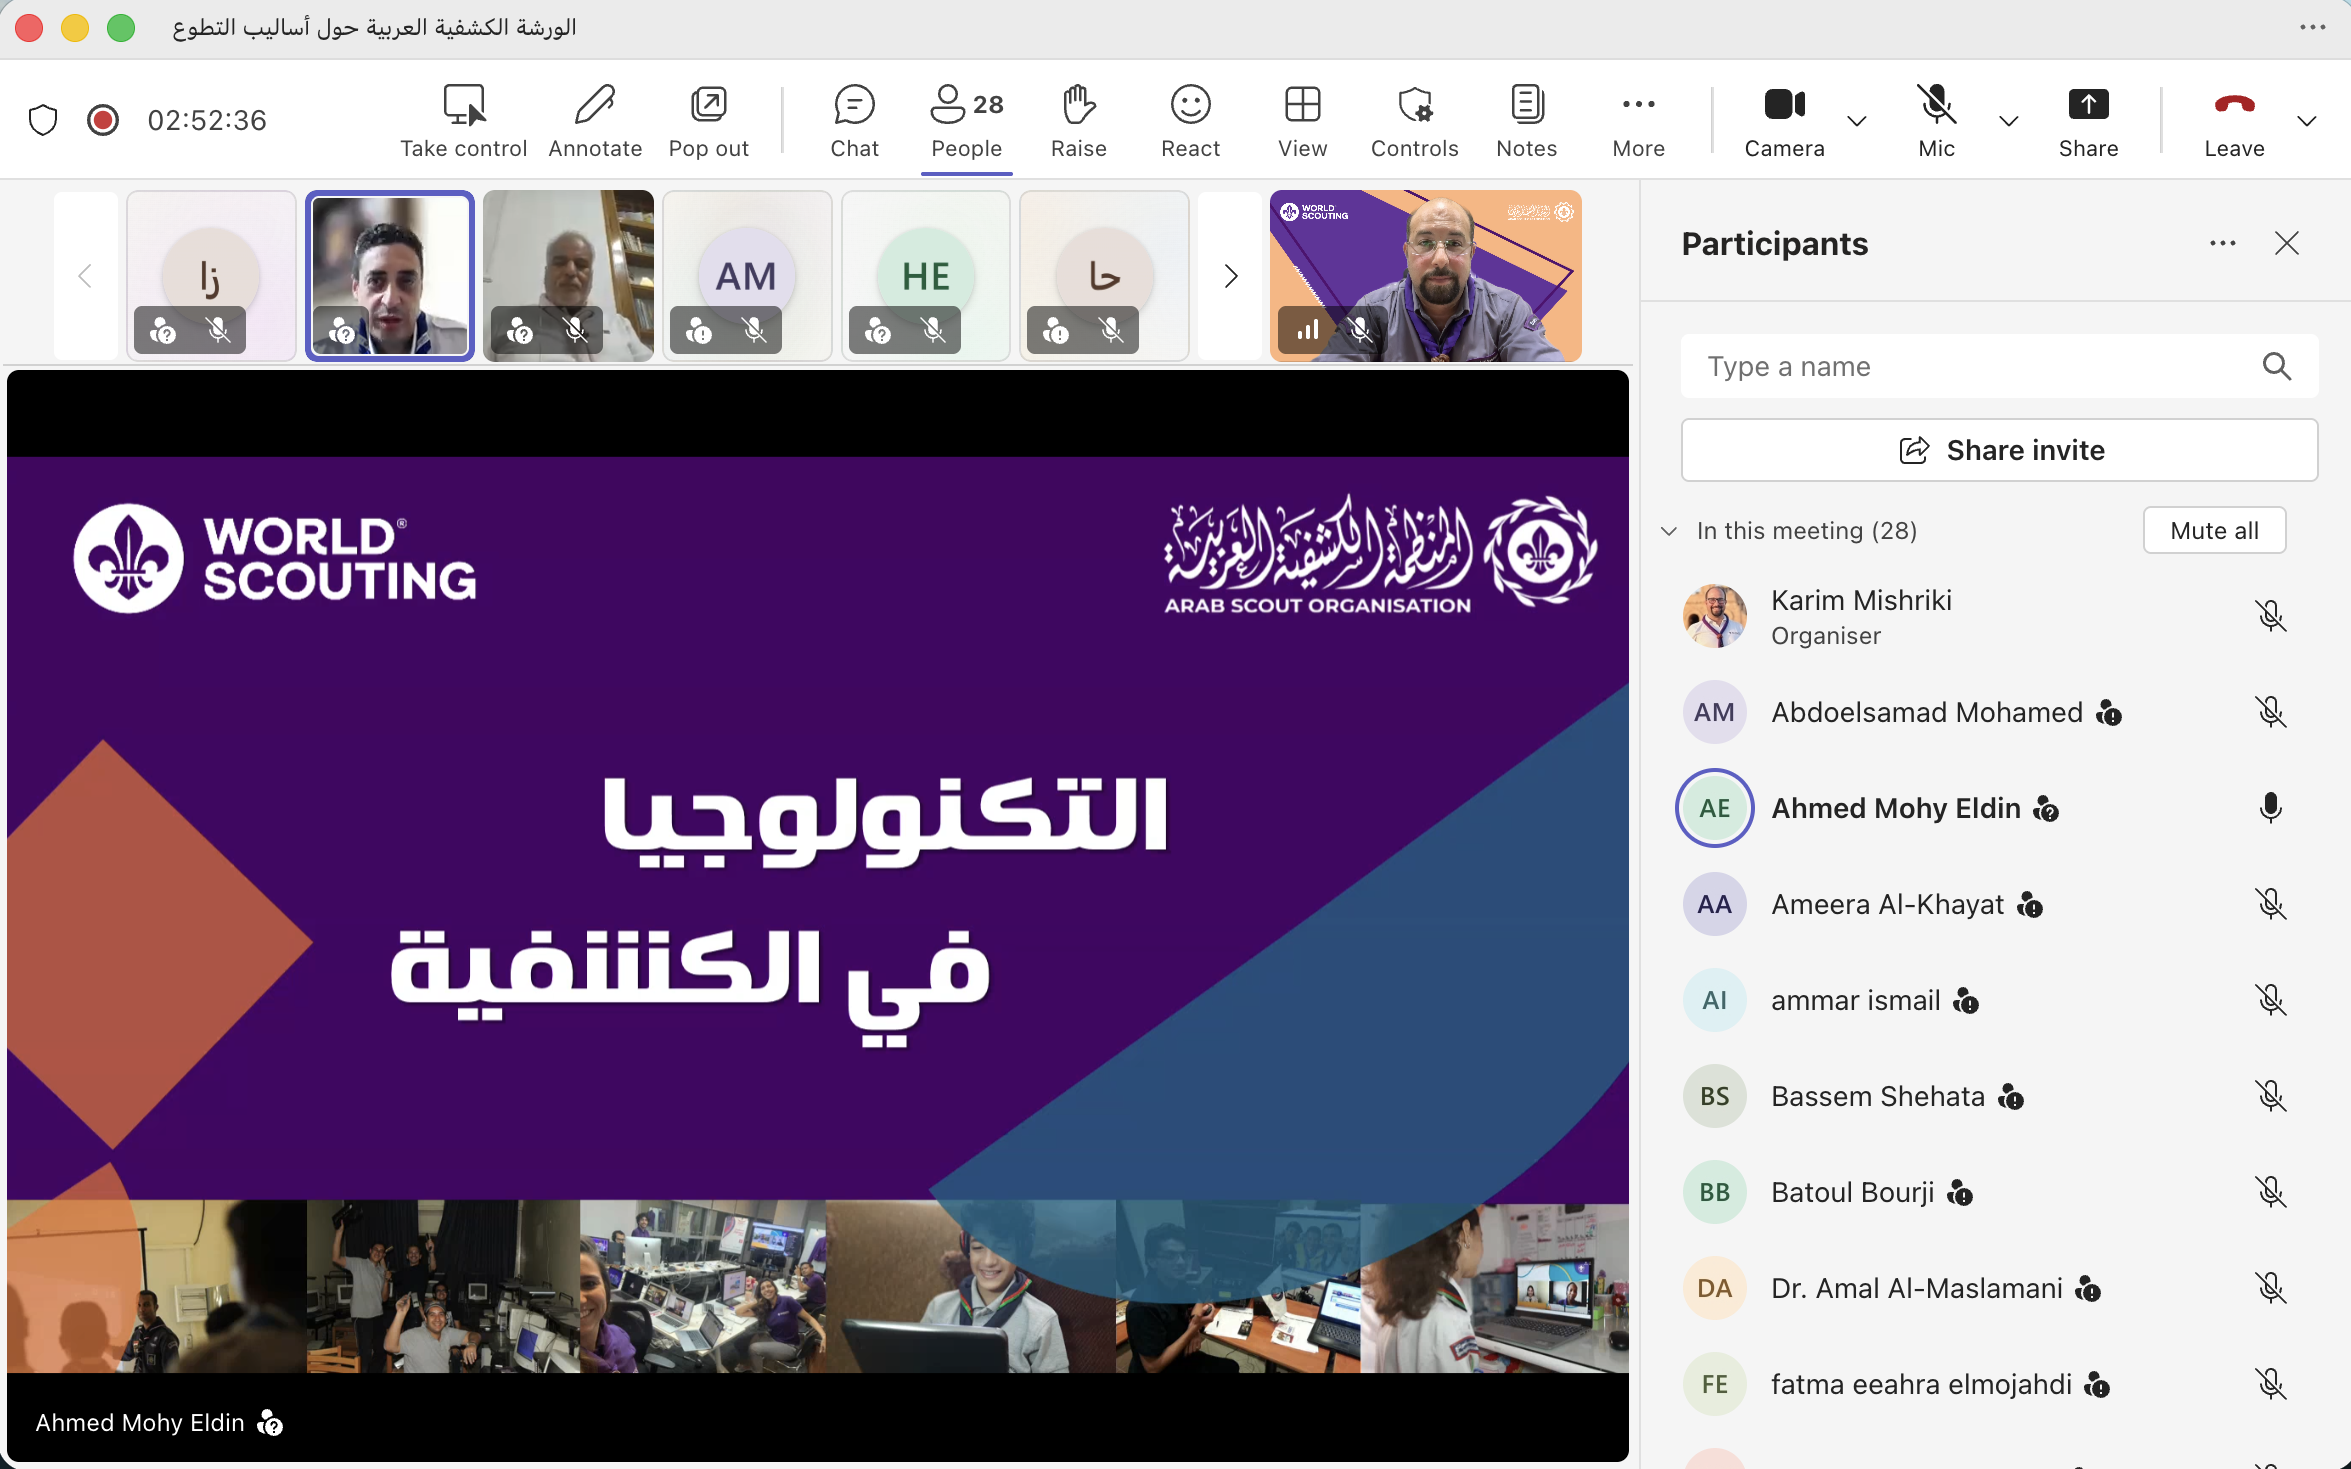Click the Take control toolbar button
Screen dimensions: 2351x1469
[x=463, y=121]
